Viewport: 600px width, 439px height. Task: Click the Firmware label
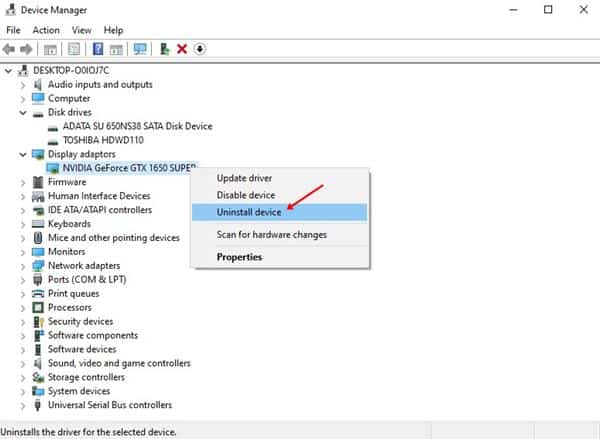[67, 182]
